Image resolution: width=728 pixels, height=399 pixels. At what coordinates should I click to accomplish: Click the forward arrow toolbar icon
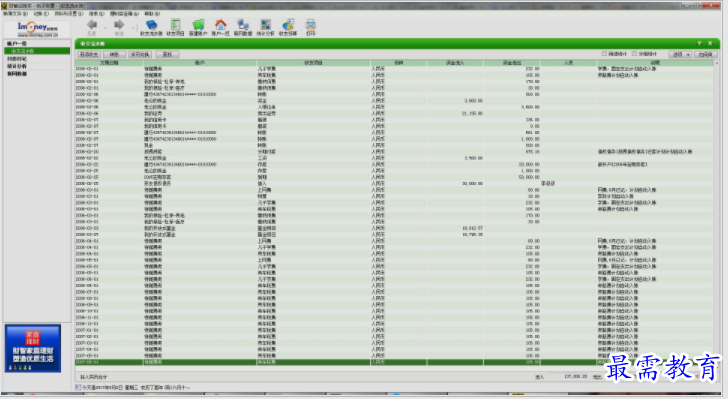click(119, 25)
